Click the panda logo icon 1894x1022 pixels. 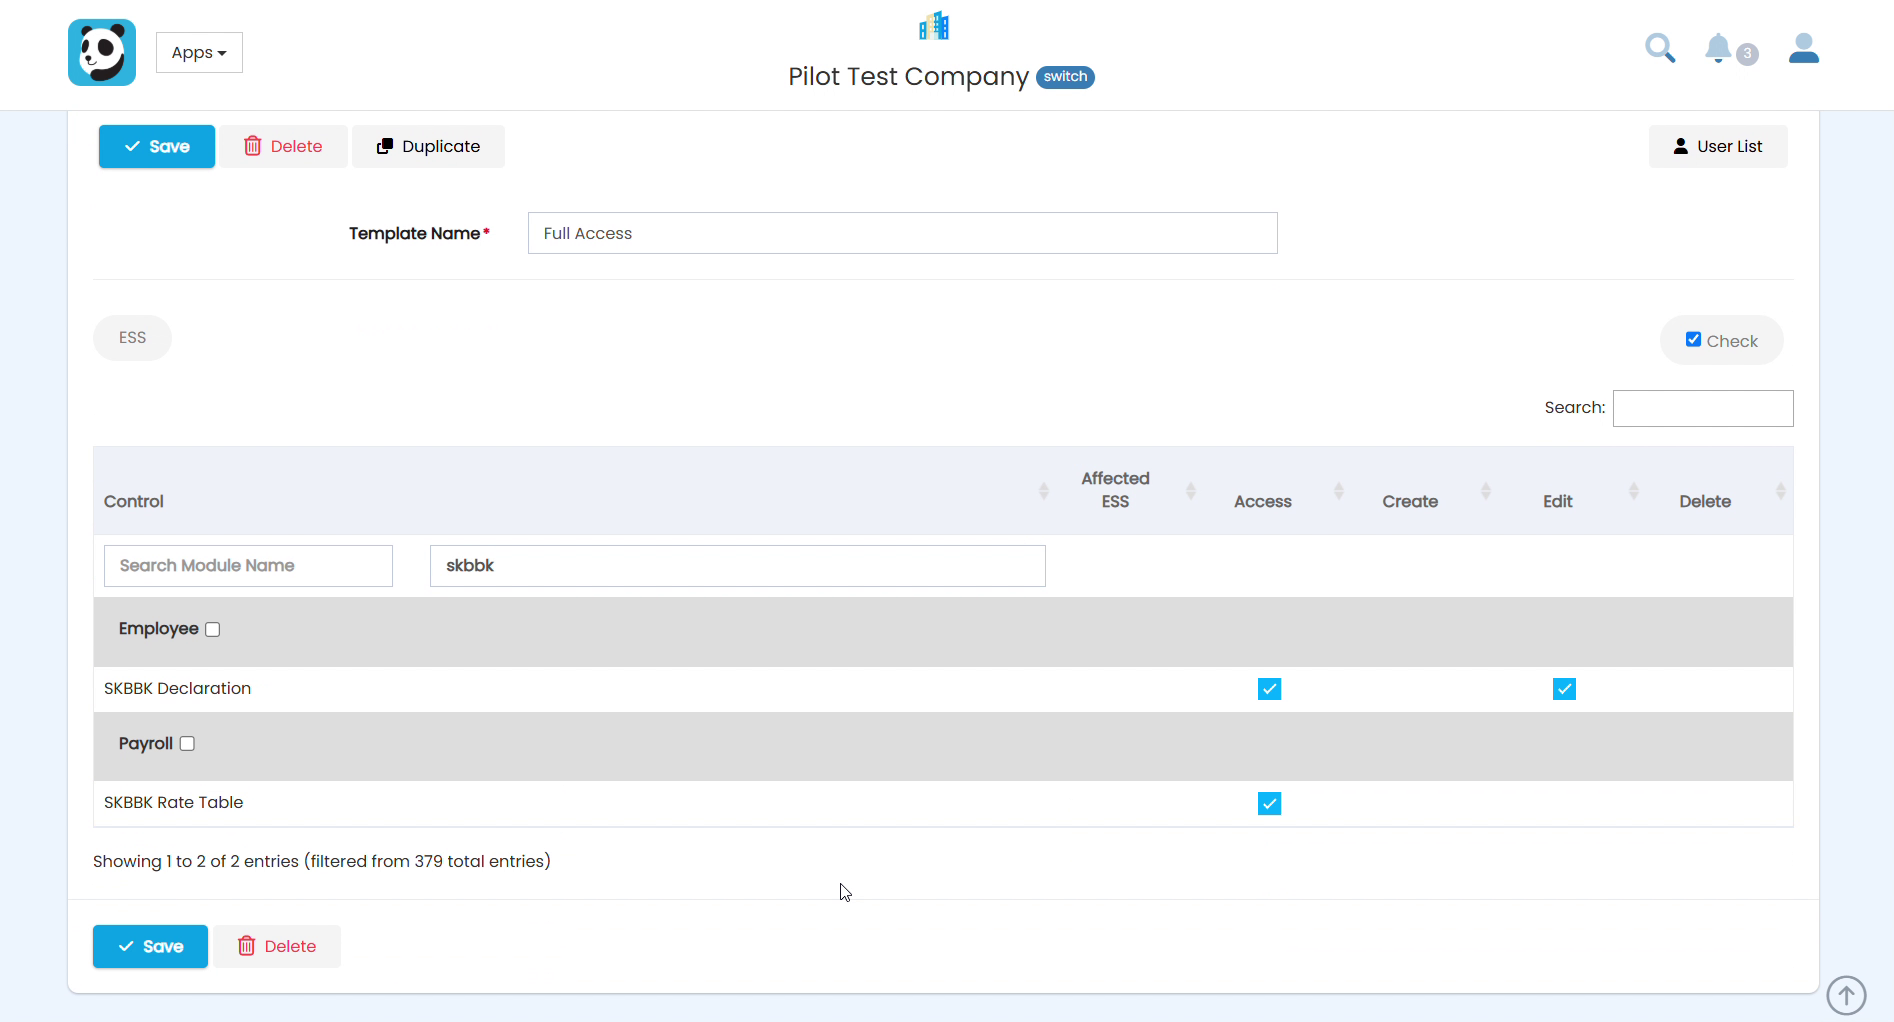(102, 52)
